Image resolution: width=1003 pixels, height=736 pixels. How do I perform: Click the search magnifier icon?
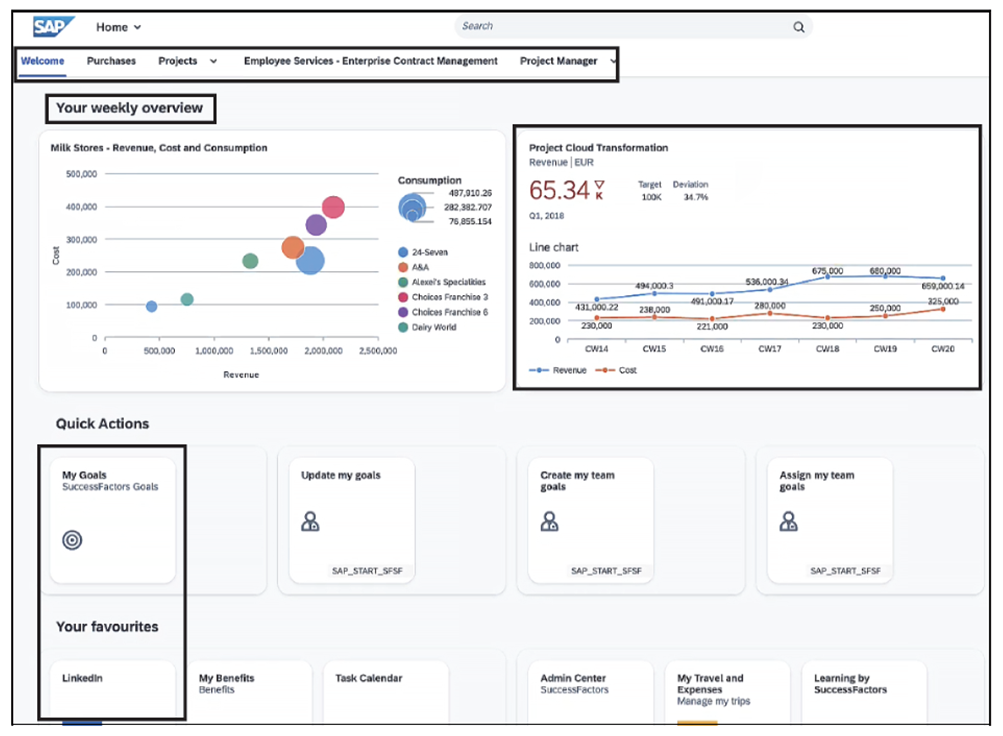pos(798,27)
